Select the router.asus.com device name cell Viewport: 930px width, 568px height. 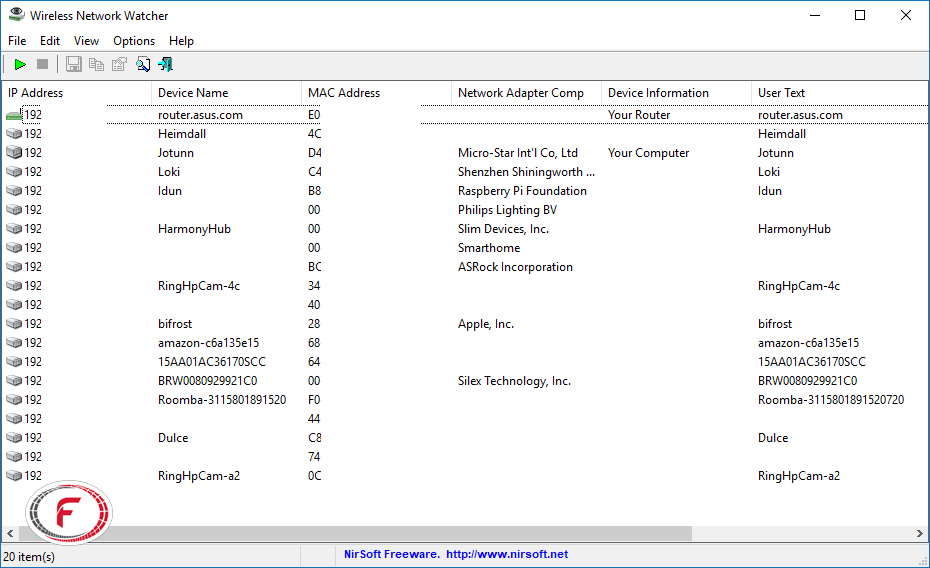(200, 115)
